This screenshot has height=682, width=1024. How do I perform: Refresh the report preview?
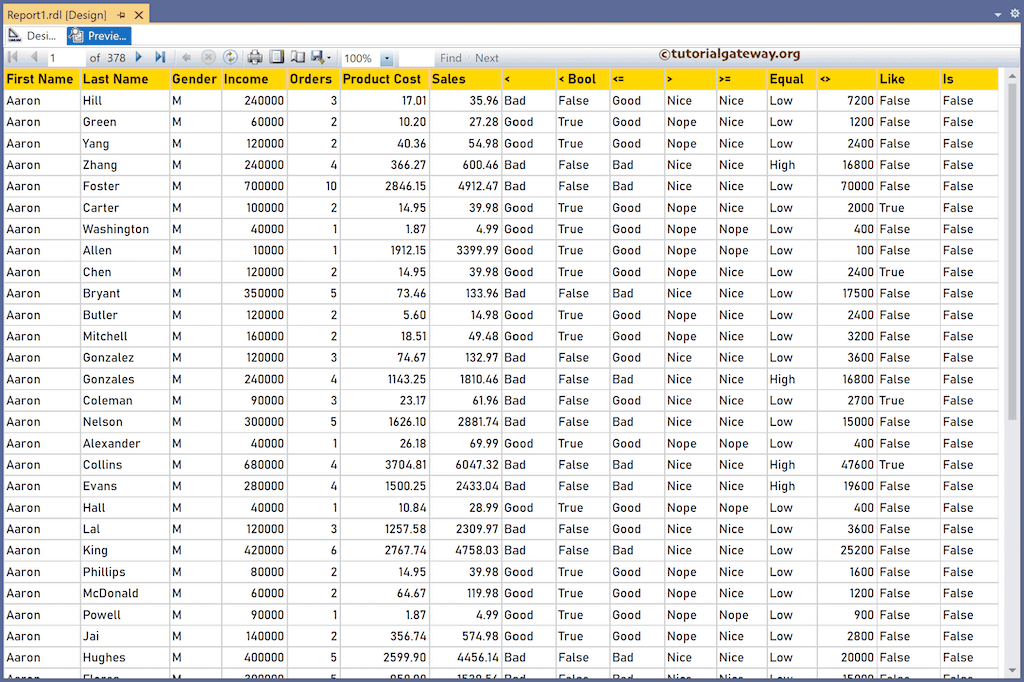click(230, 57)
